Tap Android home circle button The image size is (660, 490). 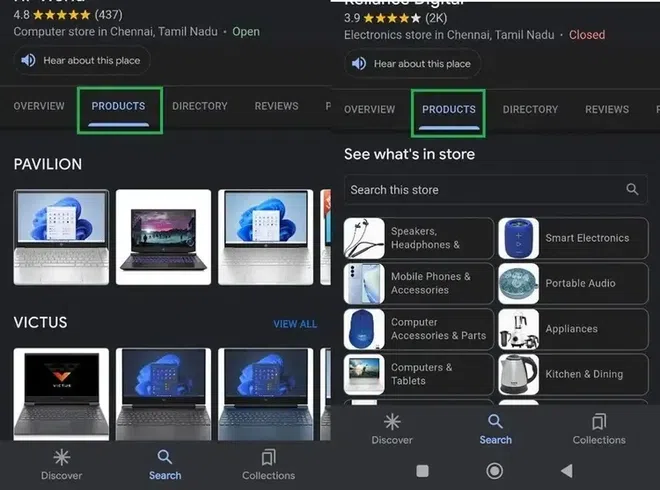pyautogui.click(x=495, y=471)
